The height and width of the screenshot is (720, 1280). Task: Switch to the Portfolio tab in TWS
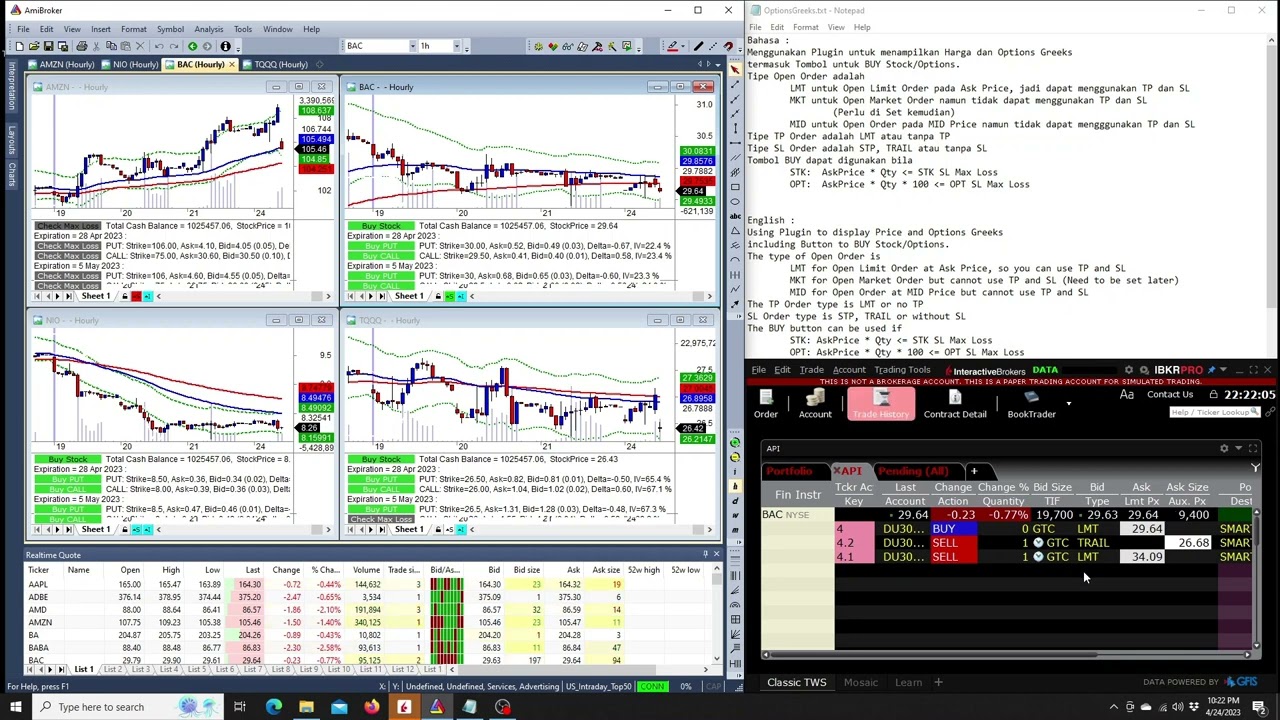[x=790, y=470]
